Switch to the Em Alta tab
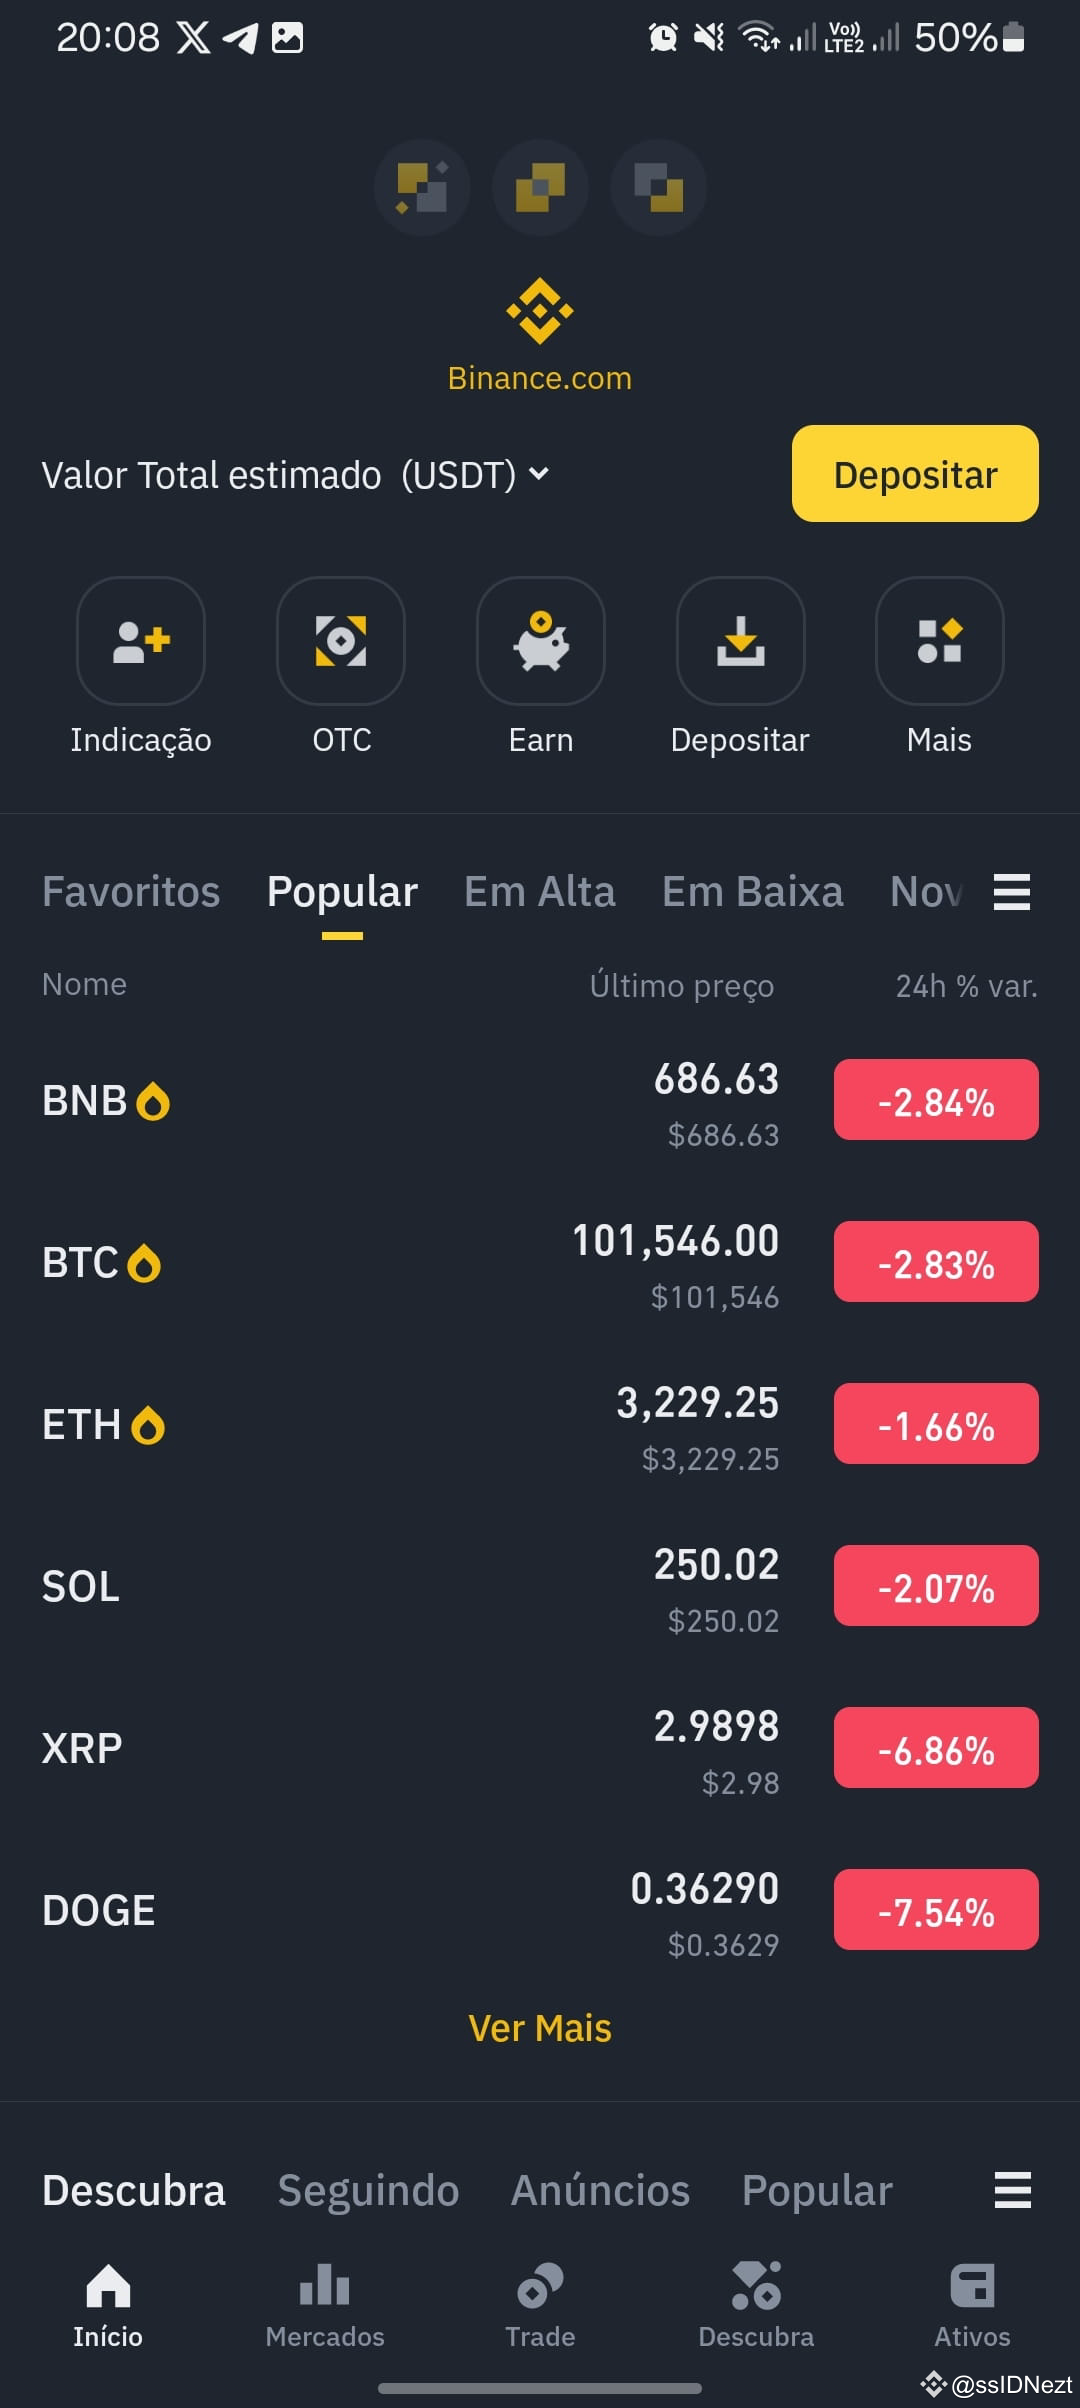 (x=540, y=891)
